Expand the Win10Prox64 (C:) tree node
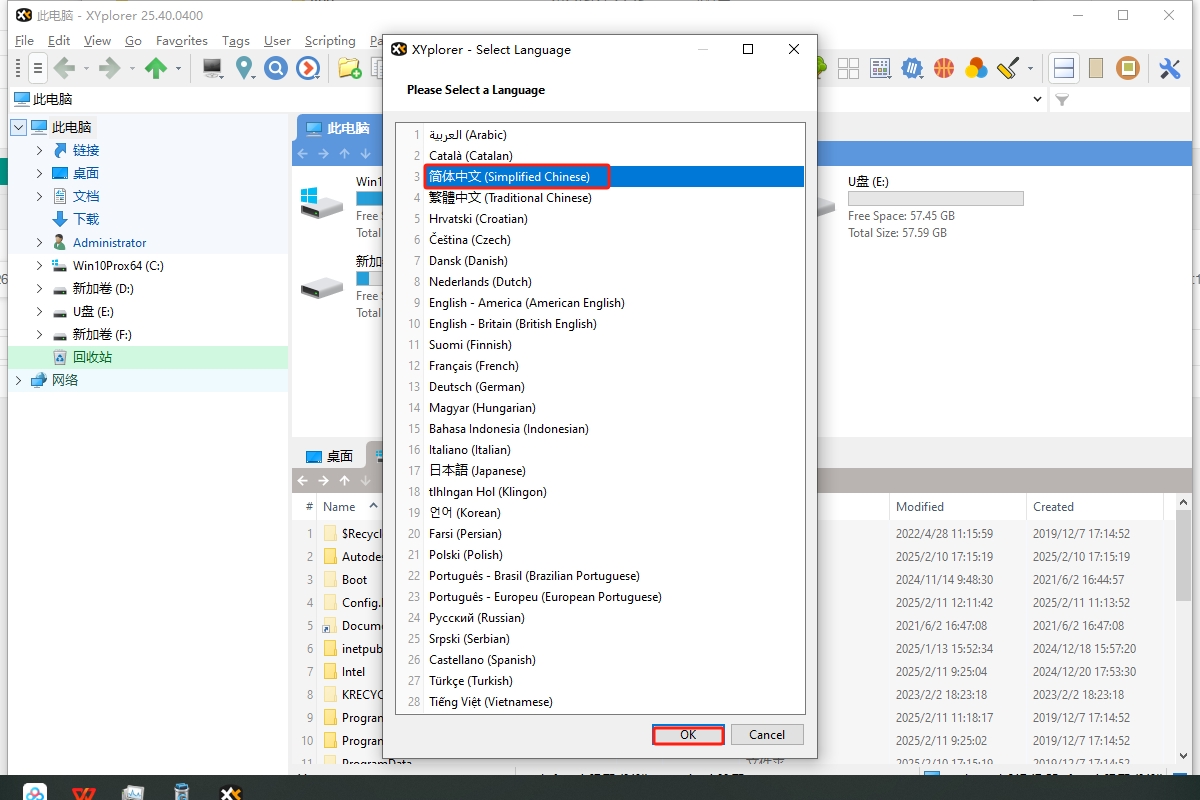Image resolution: width=1200 pixels, height=800 pixels. tap(40, 265)
